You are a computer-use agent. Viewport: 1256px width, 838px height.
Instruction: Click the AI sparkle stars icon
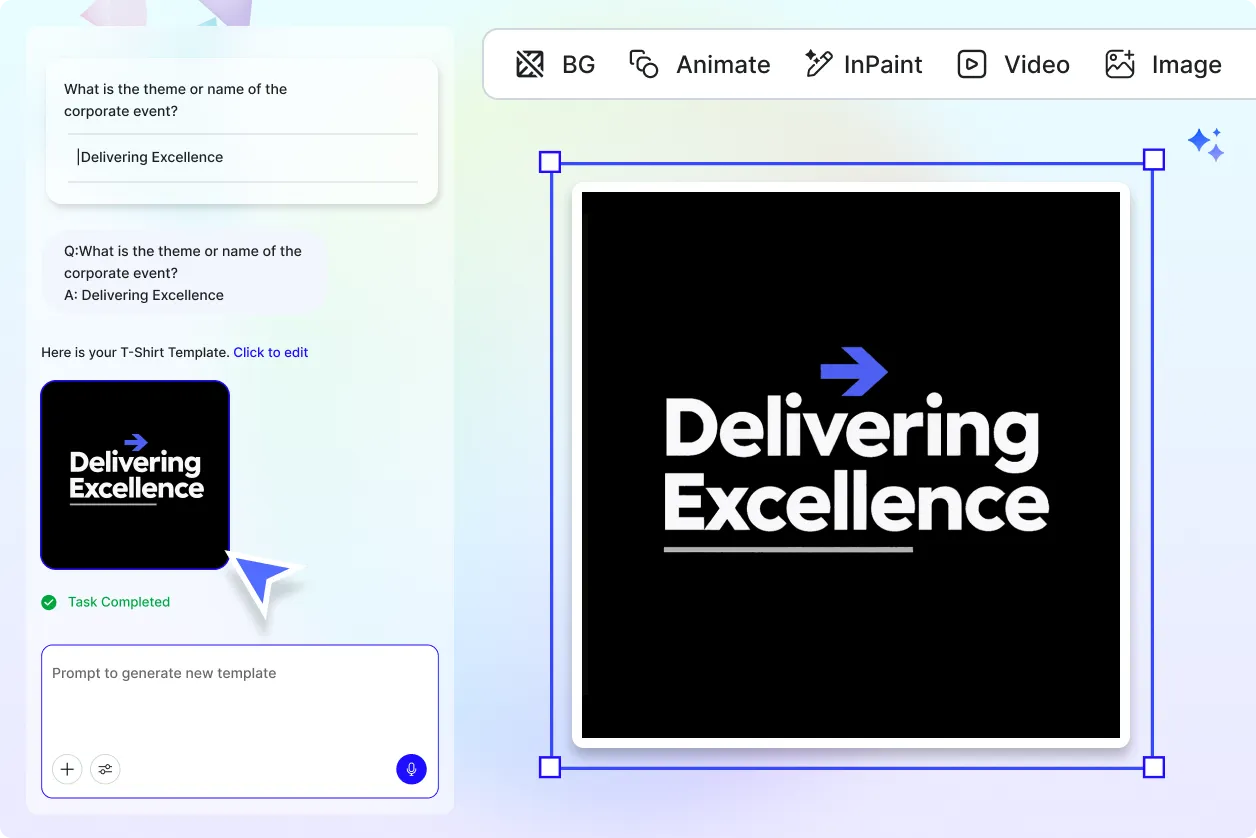coord(1206,144)
